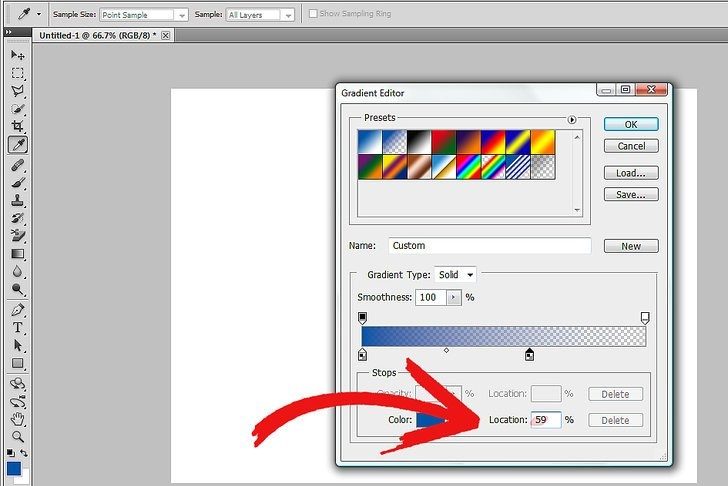
Task: Open the Sample All Layers dropdown
Action: 259,15
